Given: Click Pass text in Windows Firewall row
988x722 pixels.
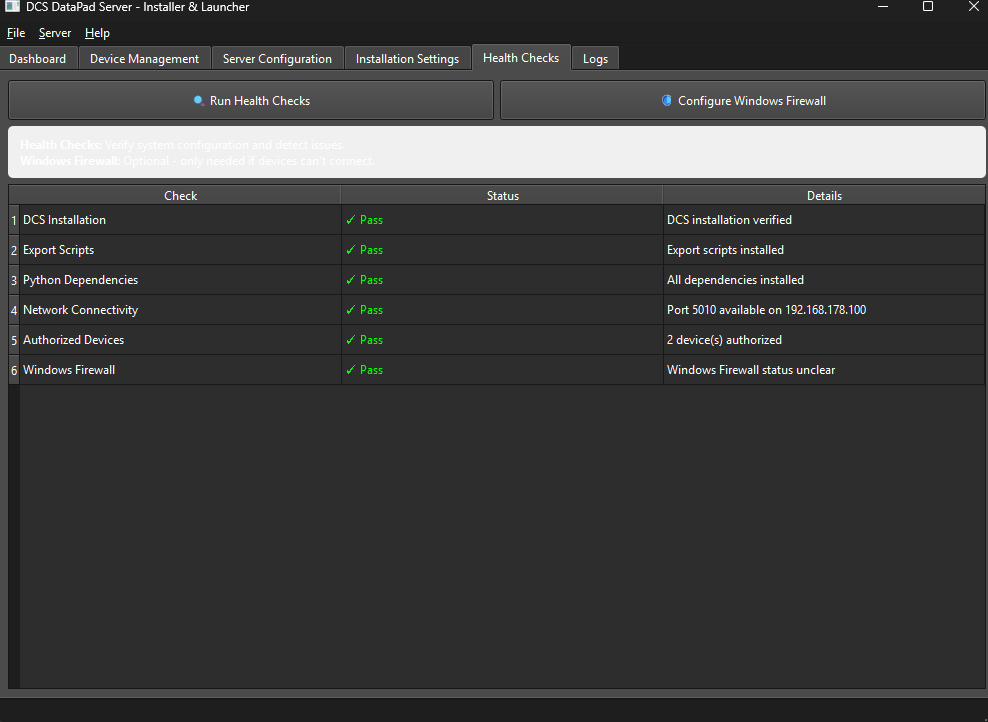Looking at the screenshot, I should 371,370.
